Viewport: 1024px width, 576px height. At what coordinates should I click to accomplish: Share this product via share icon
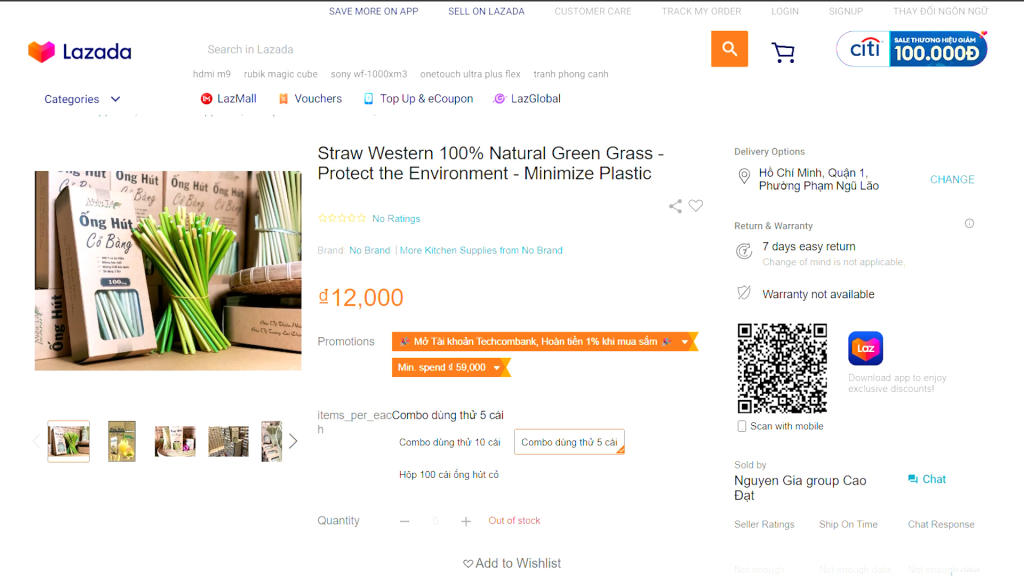[x=676, y=206]
